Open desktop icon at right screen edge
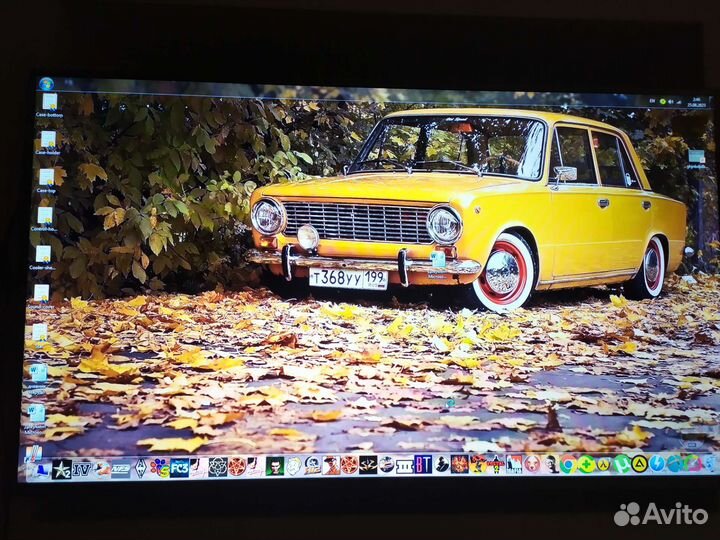 click(696, 158)
